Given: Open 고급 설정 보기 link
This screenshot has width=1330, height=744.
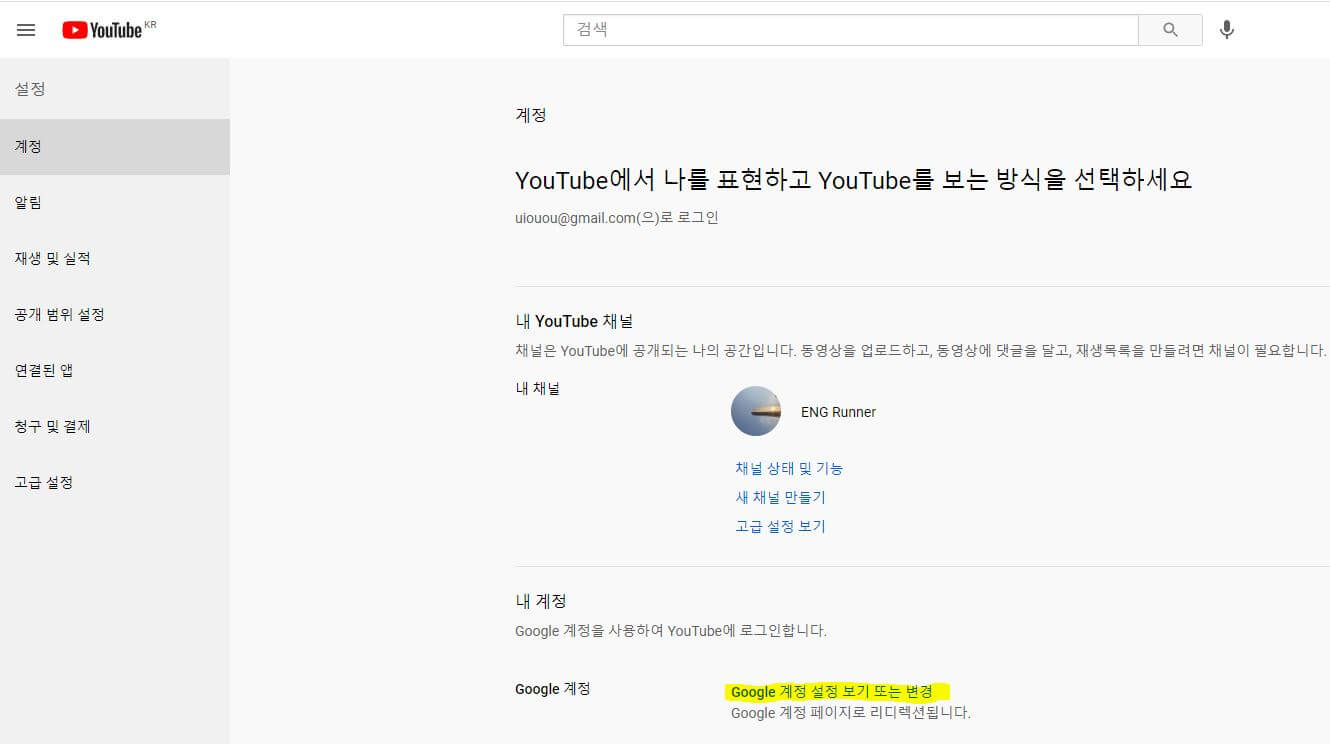Looking at the screenshot, I should [x=779, y=526].
